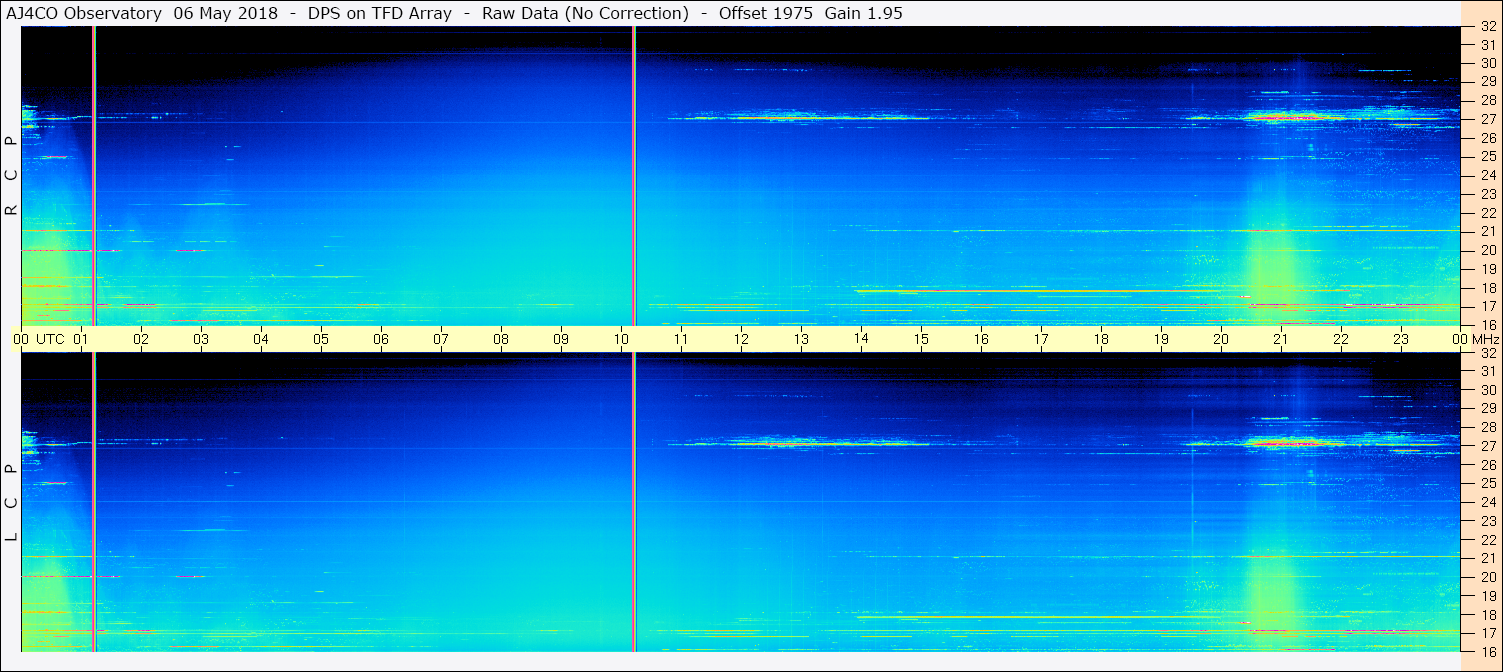Click the "27" MHz label of RCP panel
Viewport: 1503px width, 672px height.
tap(1487, 119)
